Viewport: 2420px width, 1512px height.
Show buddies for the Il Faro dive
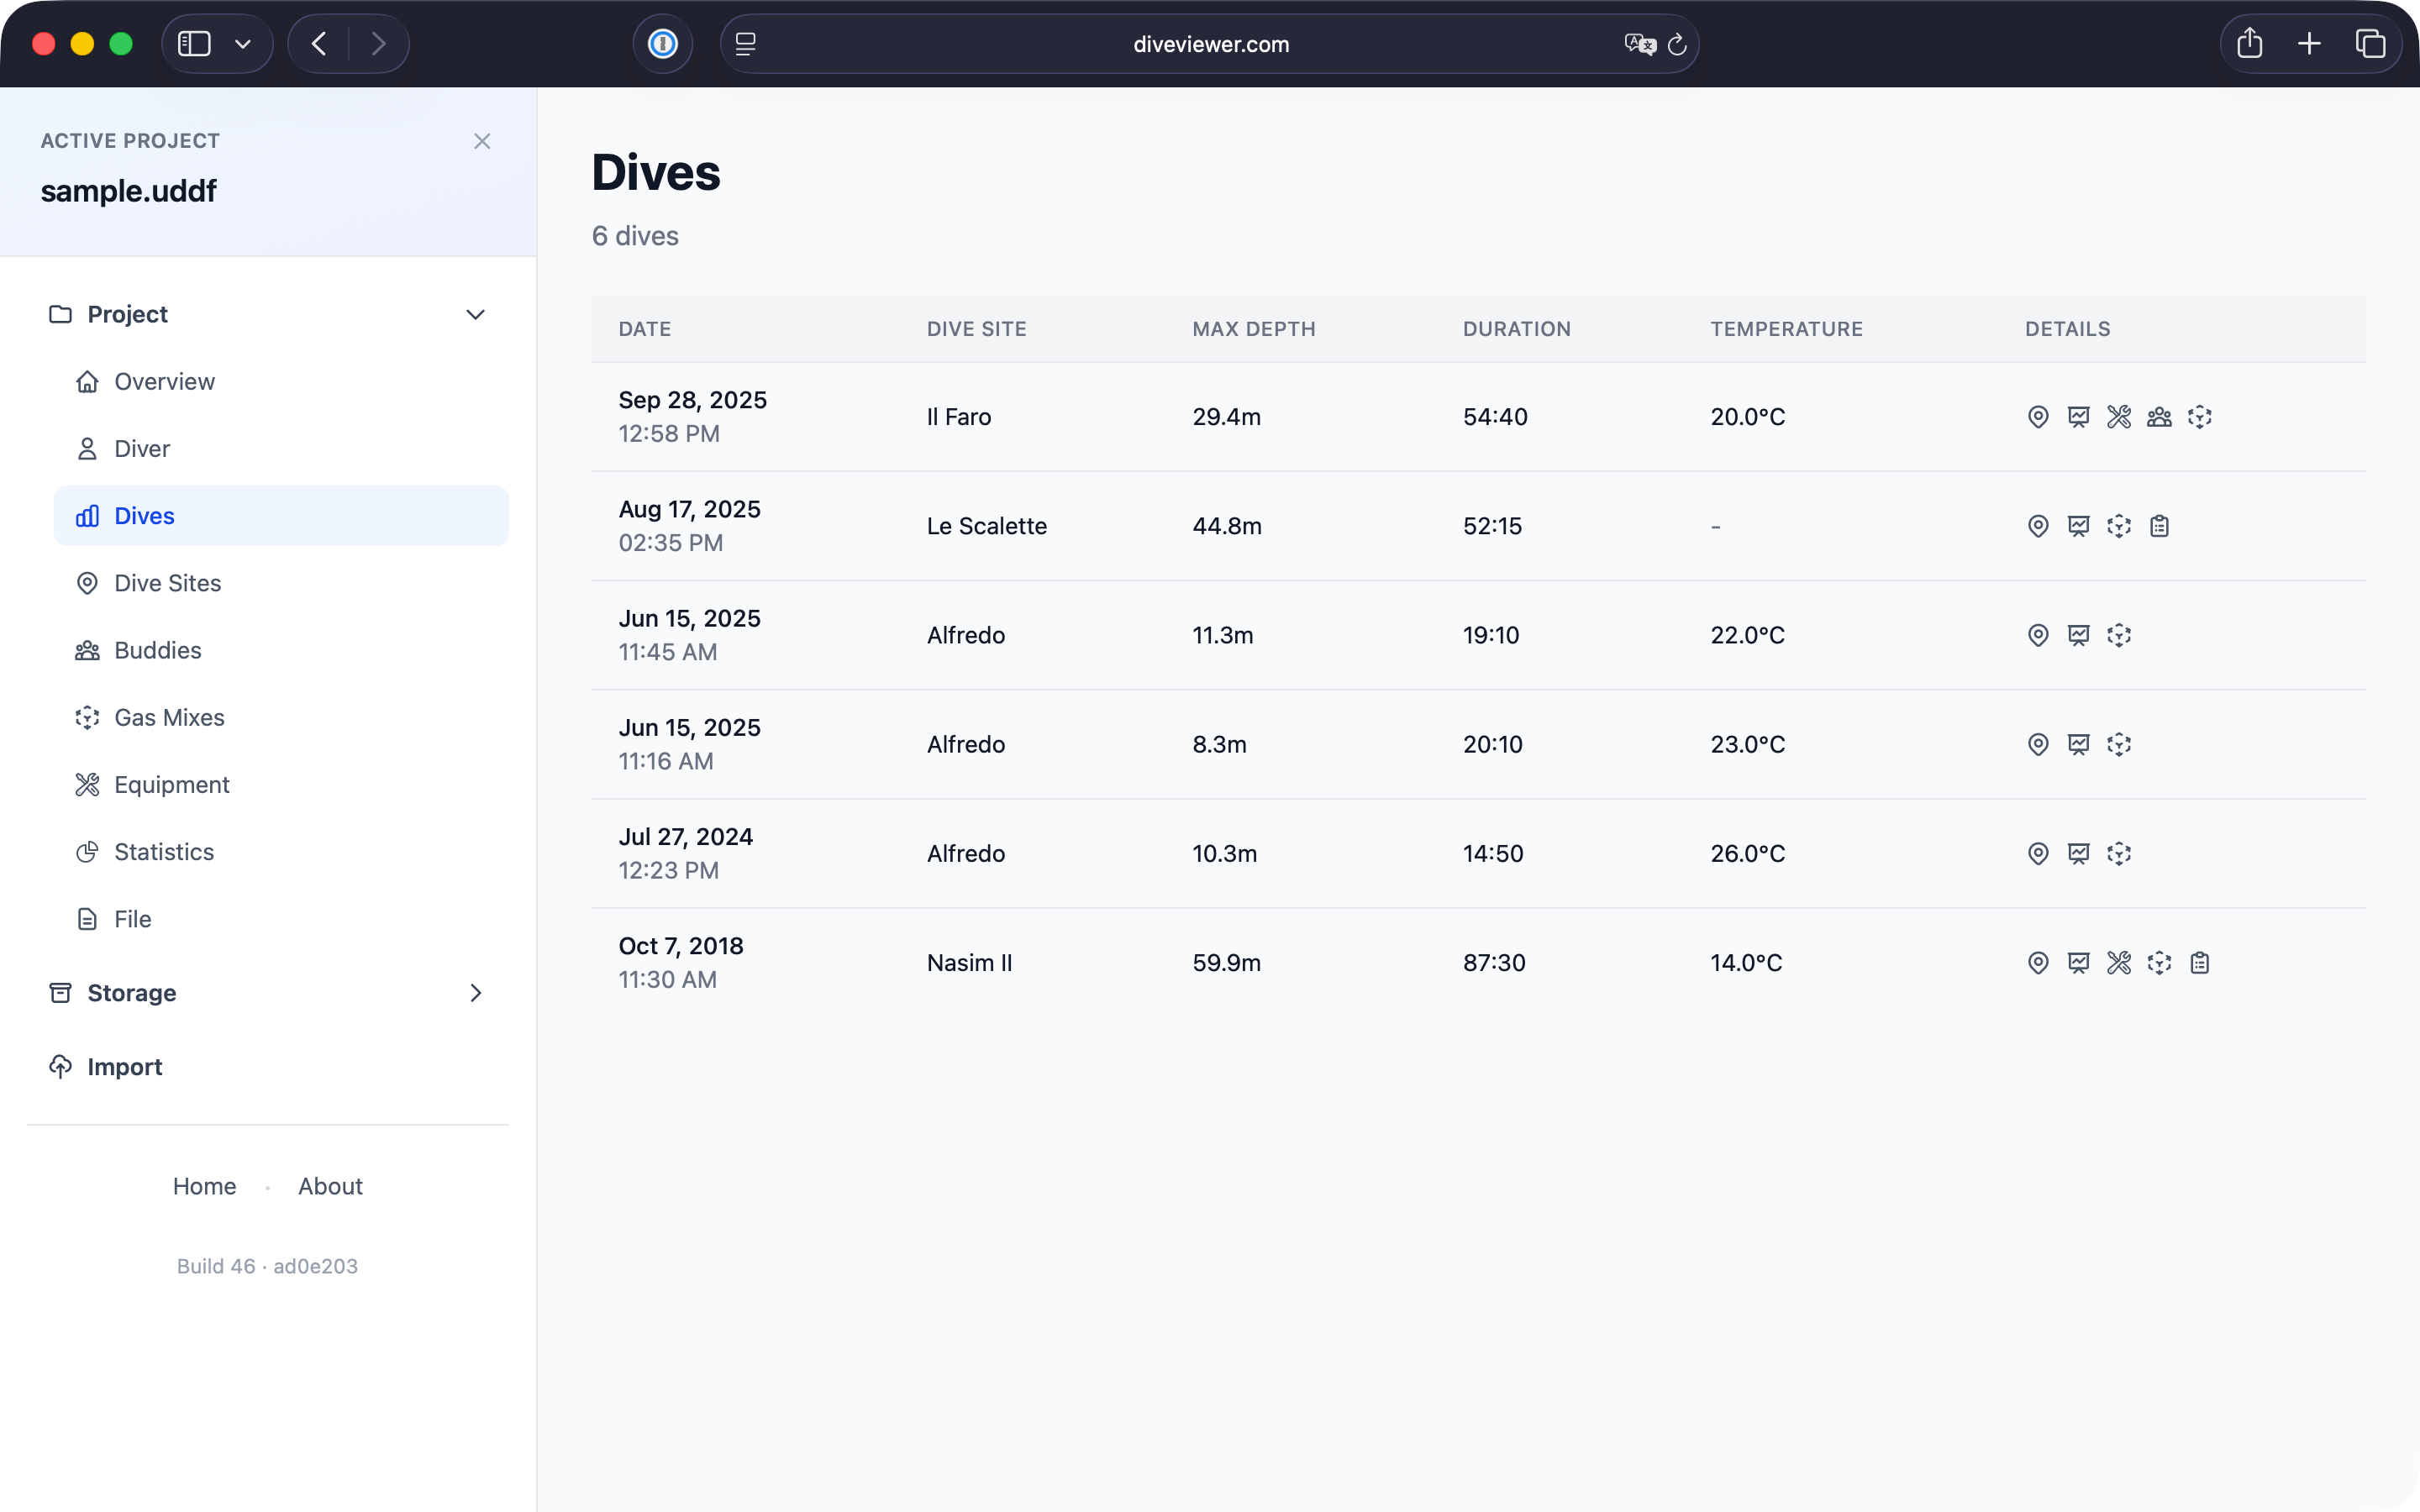2159,417
